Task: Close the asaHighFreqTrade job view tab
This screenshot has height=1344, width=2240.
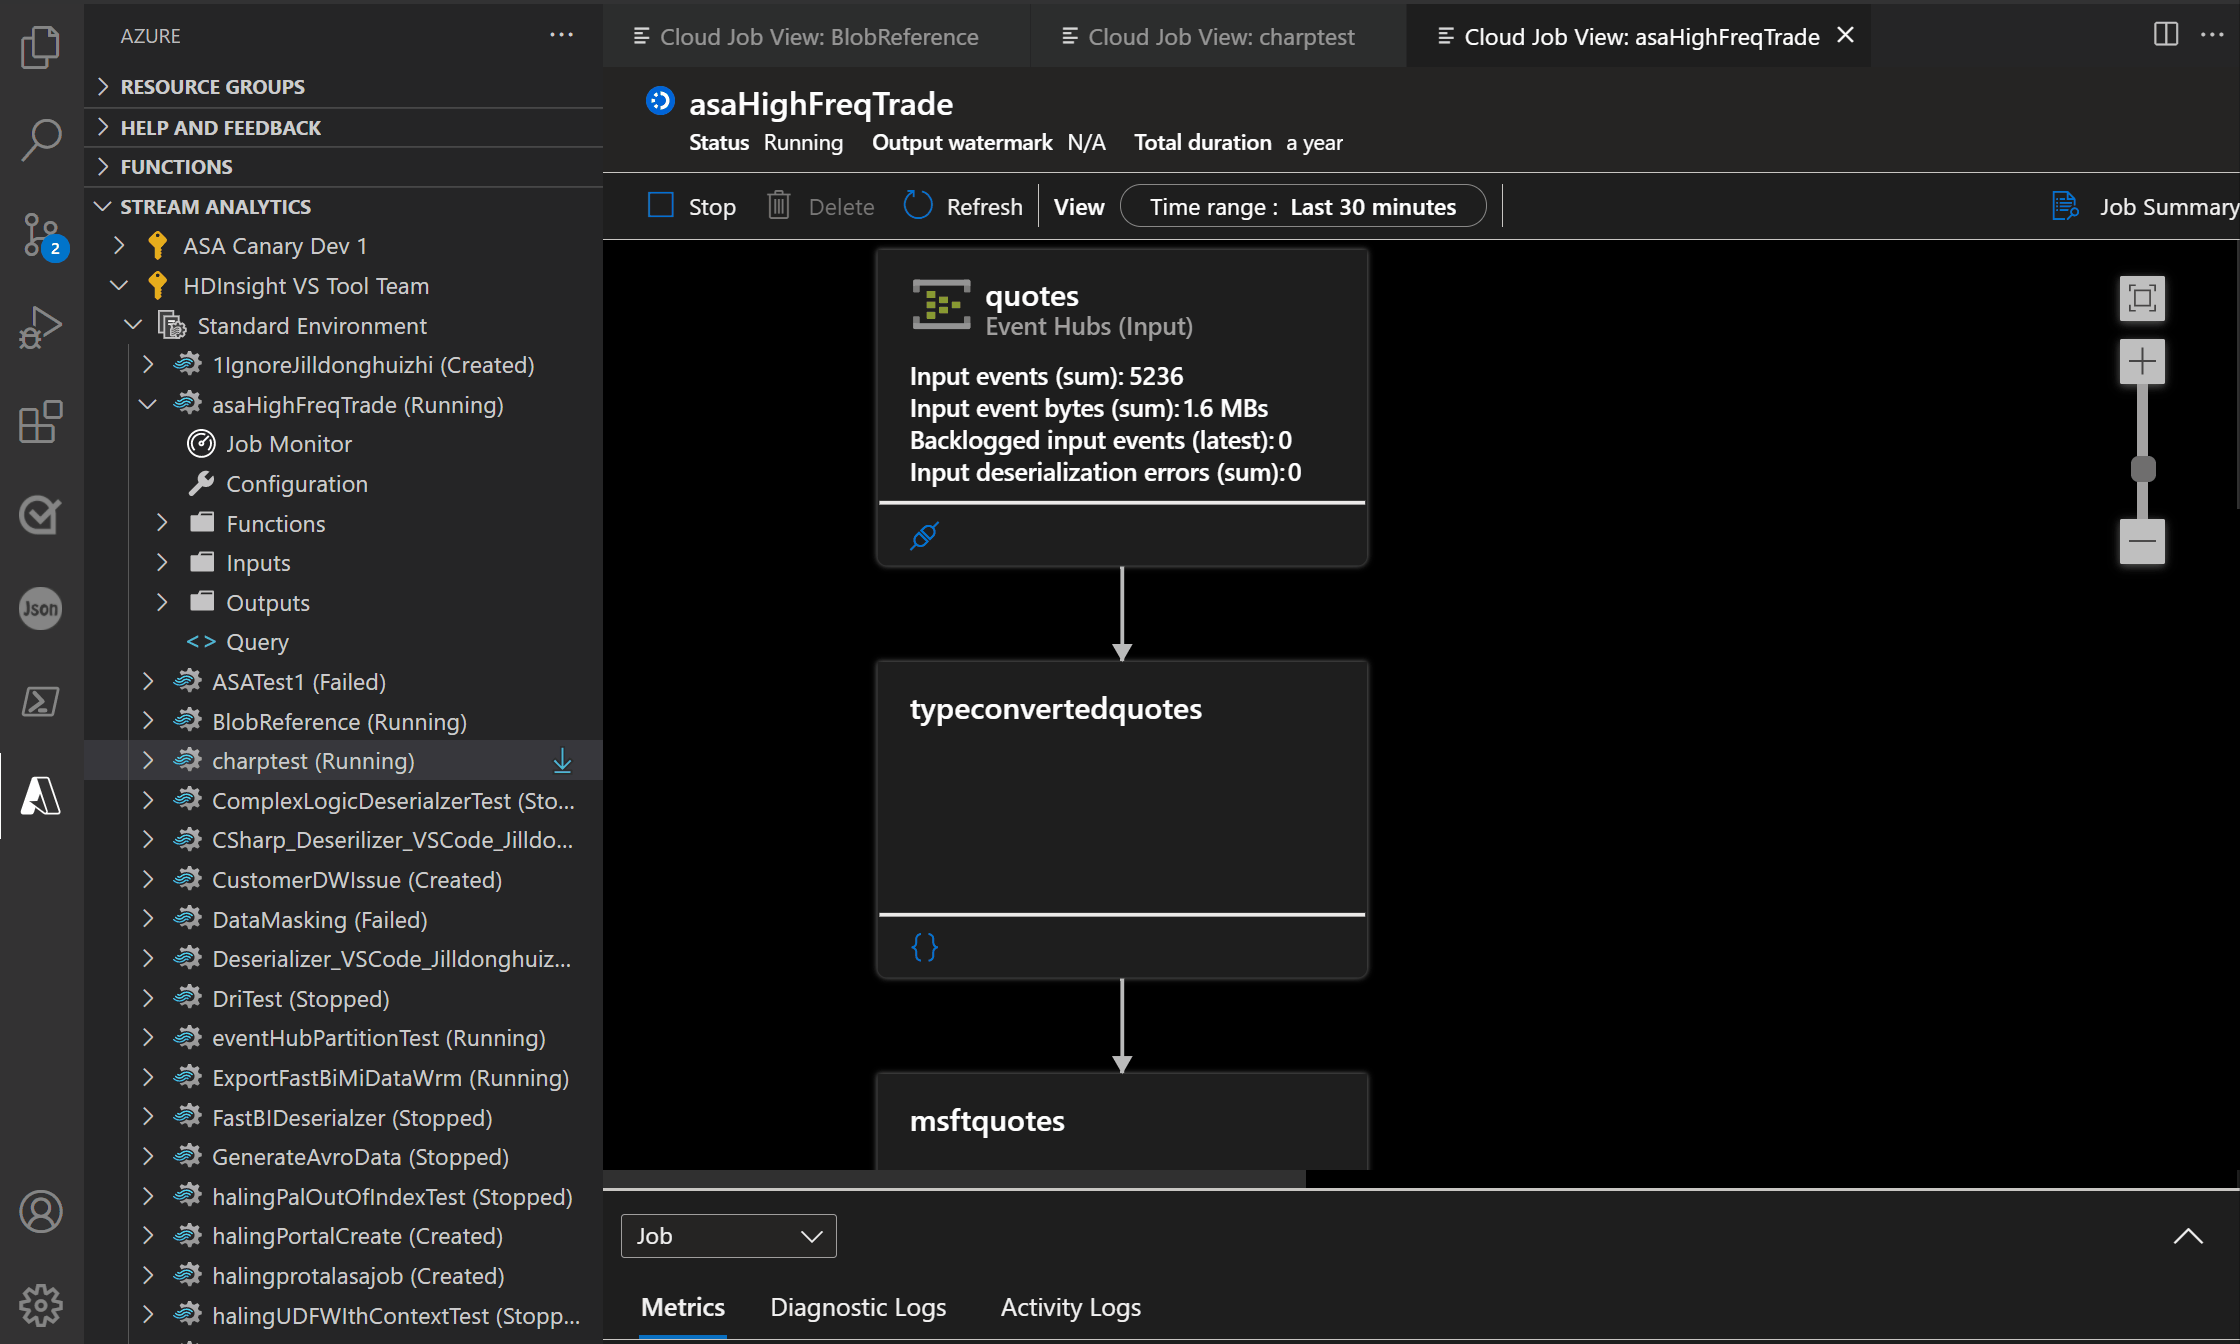Action: tap(1846, 35)
